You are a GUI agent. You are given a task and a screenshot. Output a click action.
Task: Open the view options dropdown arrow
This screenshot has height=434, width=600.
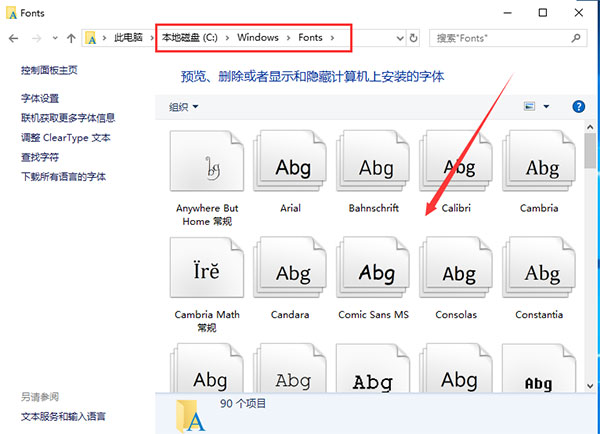546,106
